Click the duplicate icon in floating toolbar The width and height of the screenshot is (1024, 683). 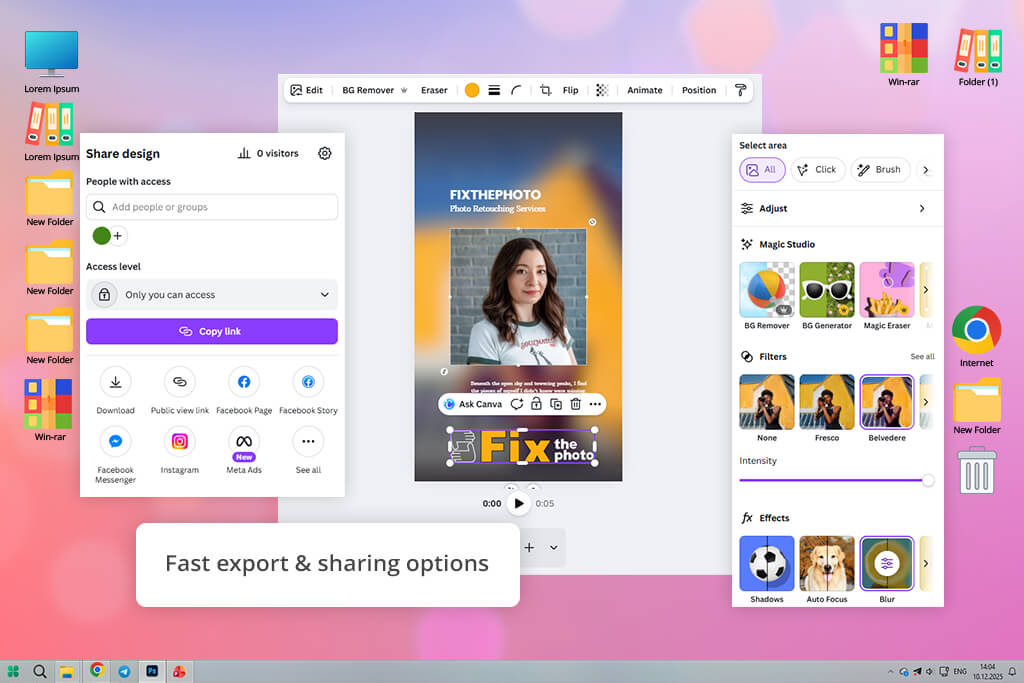point(556,404)
